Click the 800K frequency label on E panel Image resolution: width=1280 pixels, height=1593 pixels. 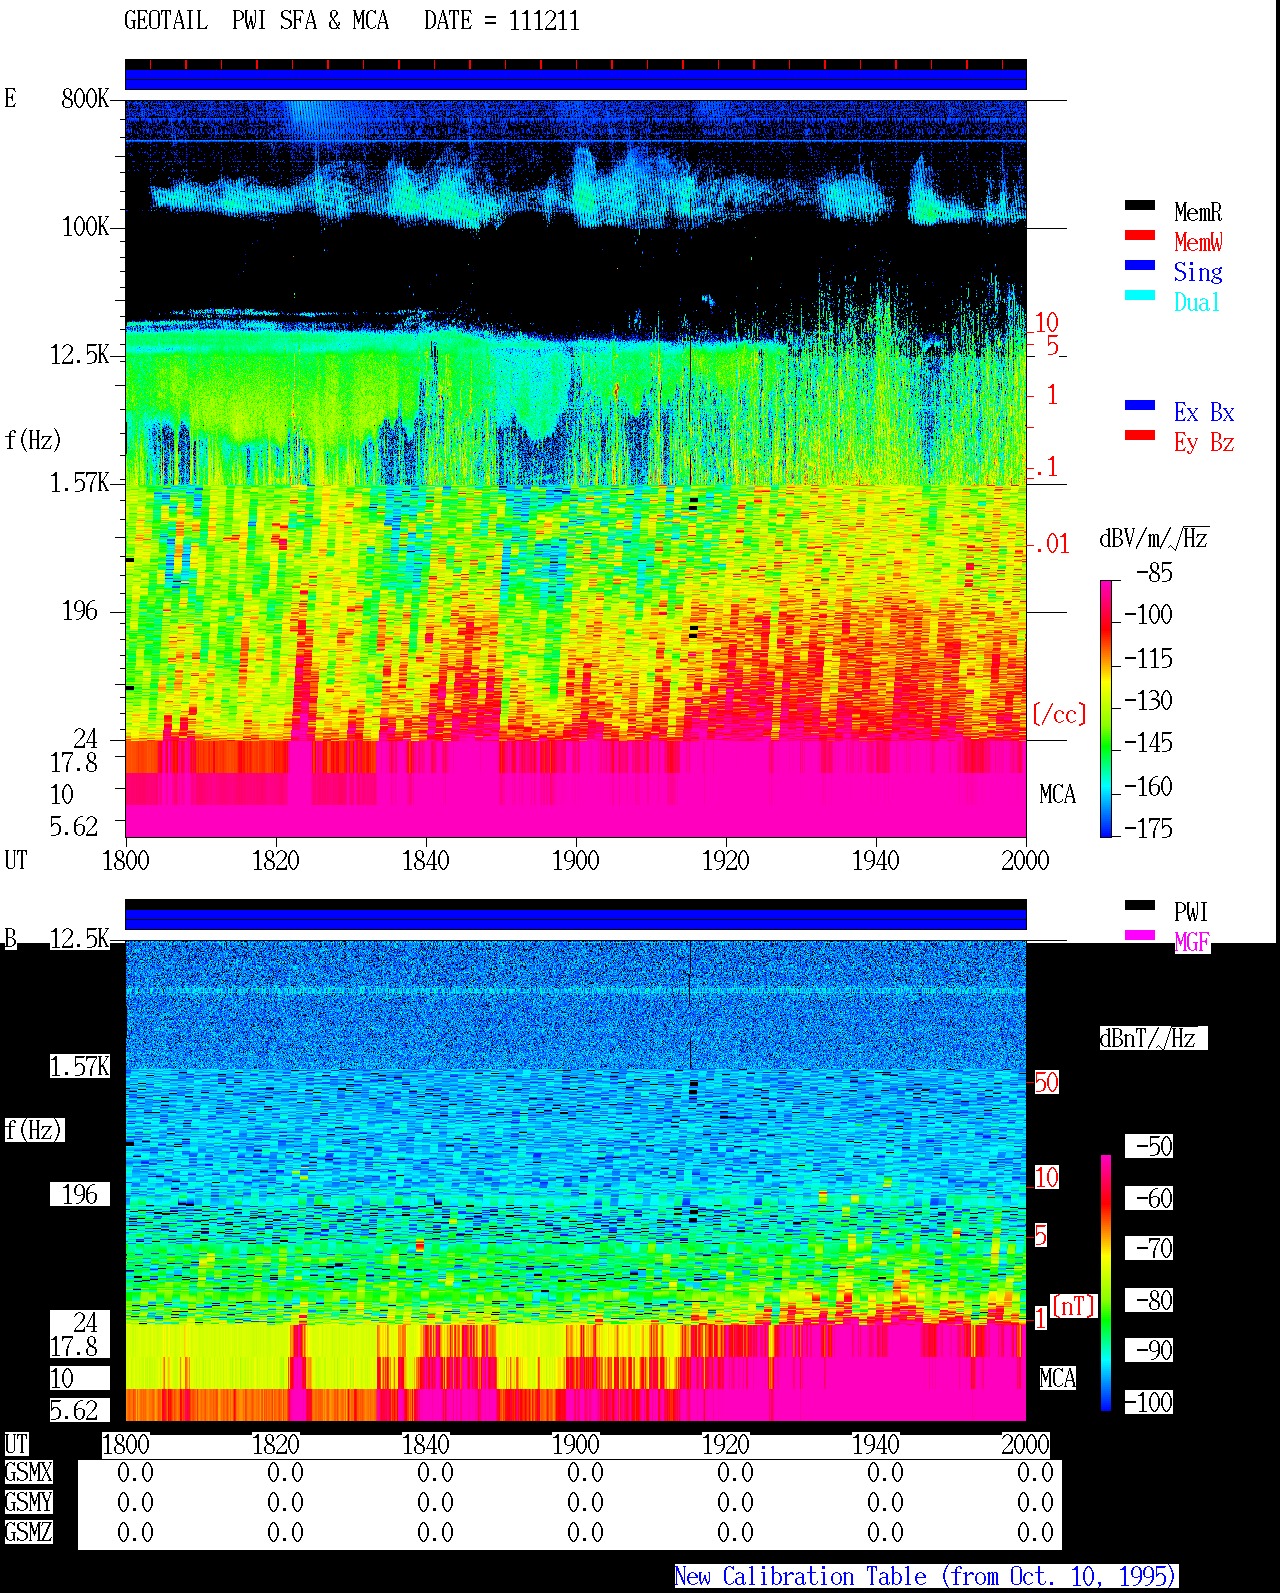click(x=85, y=99)
